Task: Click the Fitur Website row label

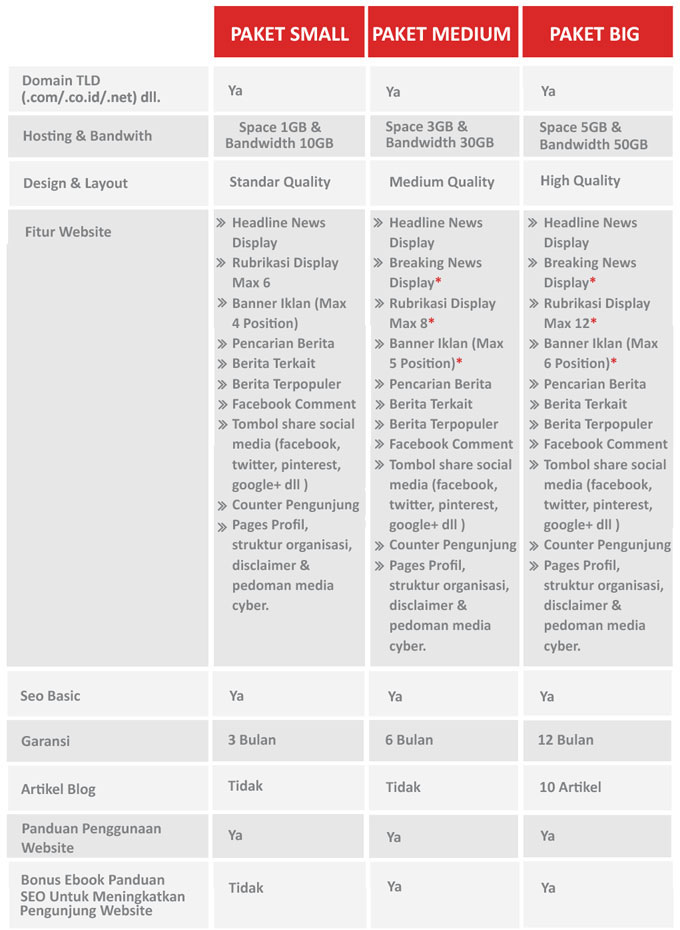Action: pos(68,232)
